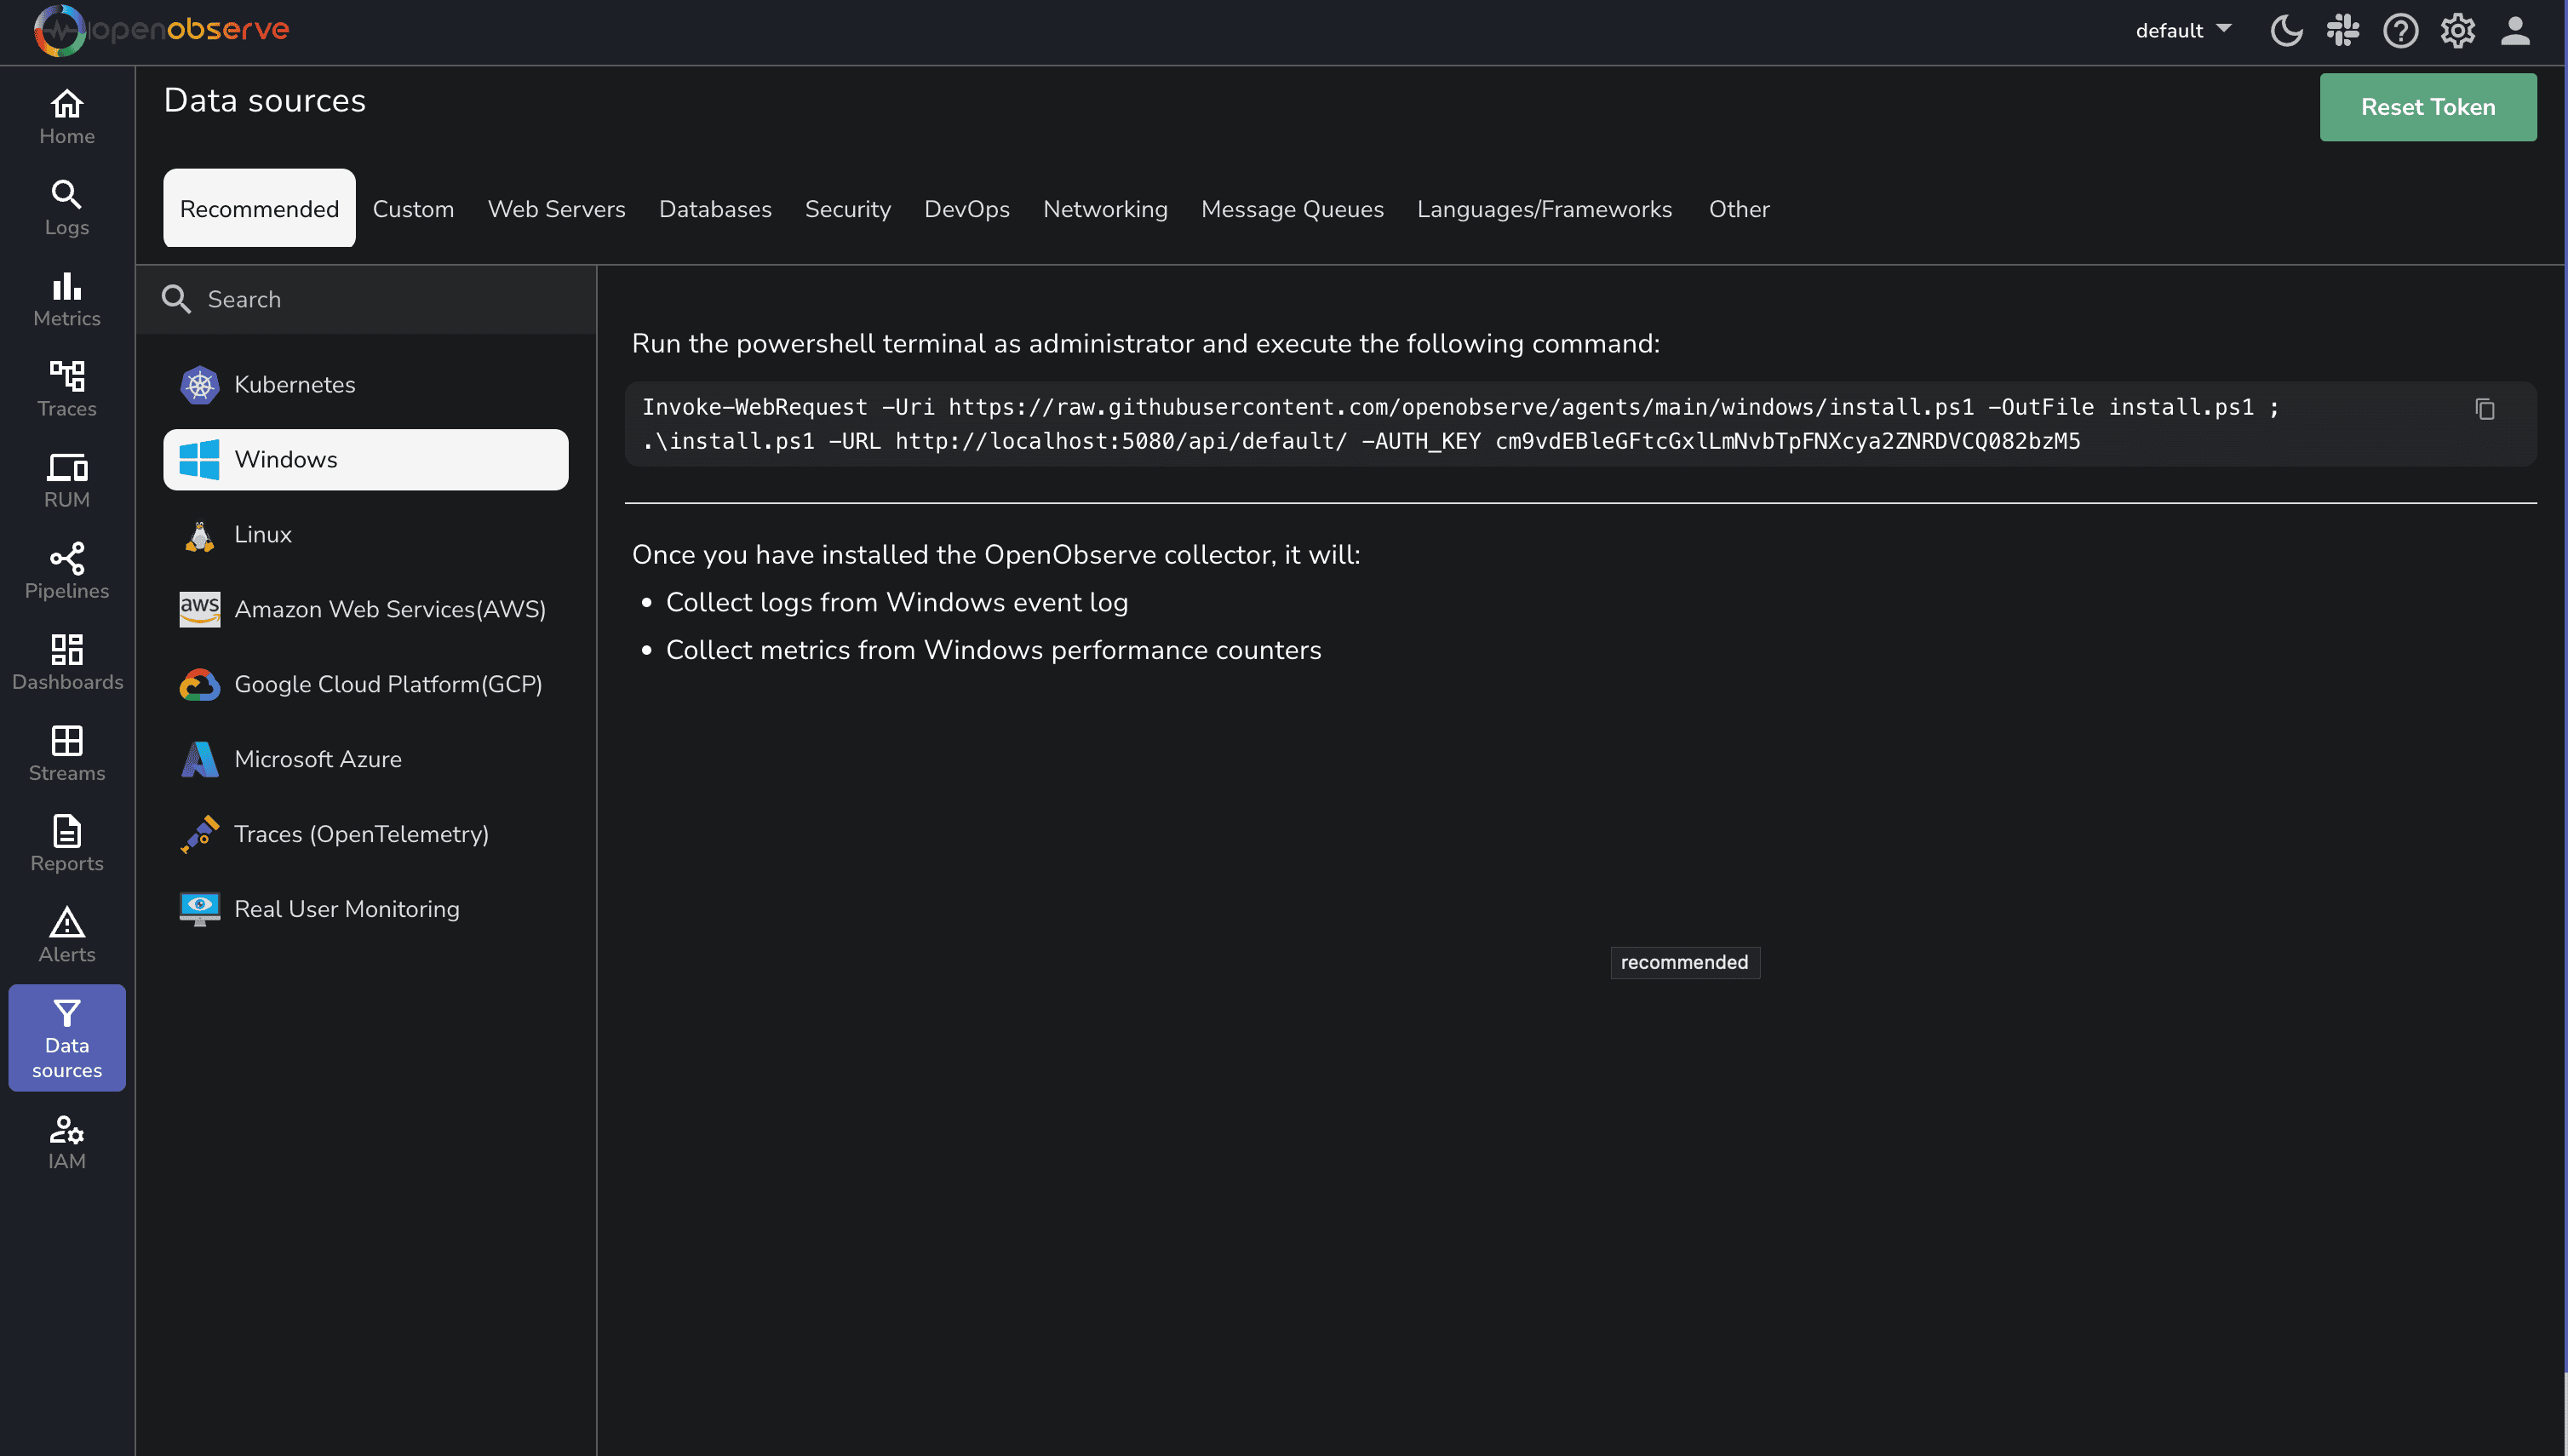The image size is (2568, 1456).
Task: Toggle dark mode with the moon icon
Action: (2286, 30)
